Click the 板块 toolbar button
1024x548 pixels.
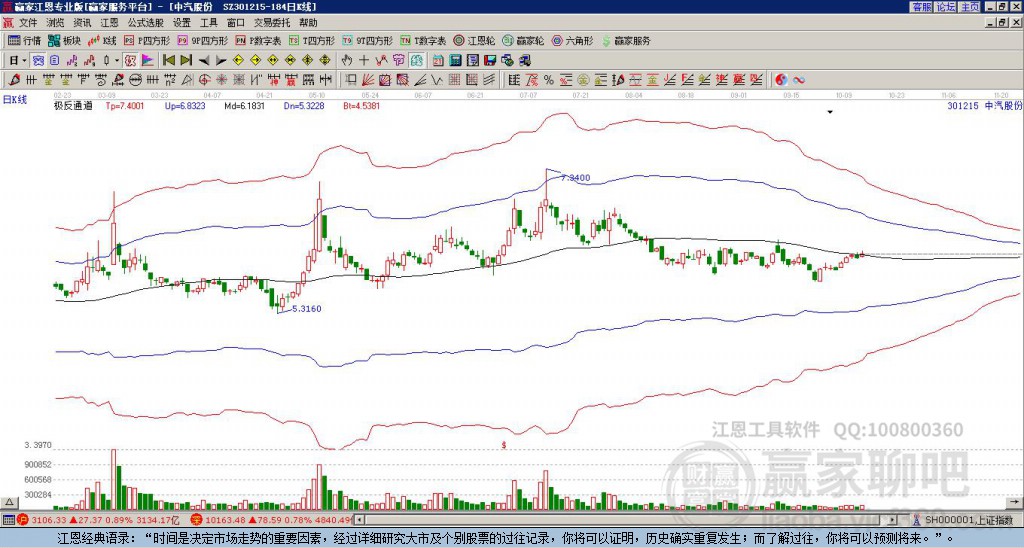[x=65, y=40]
